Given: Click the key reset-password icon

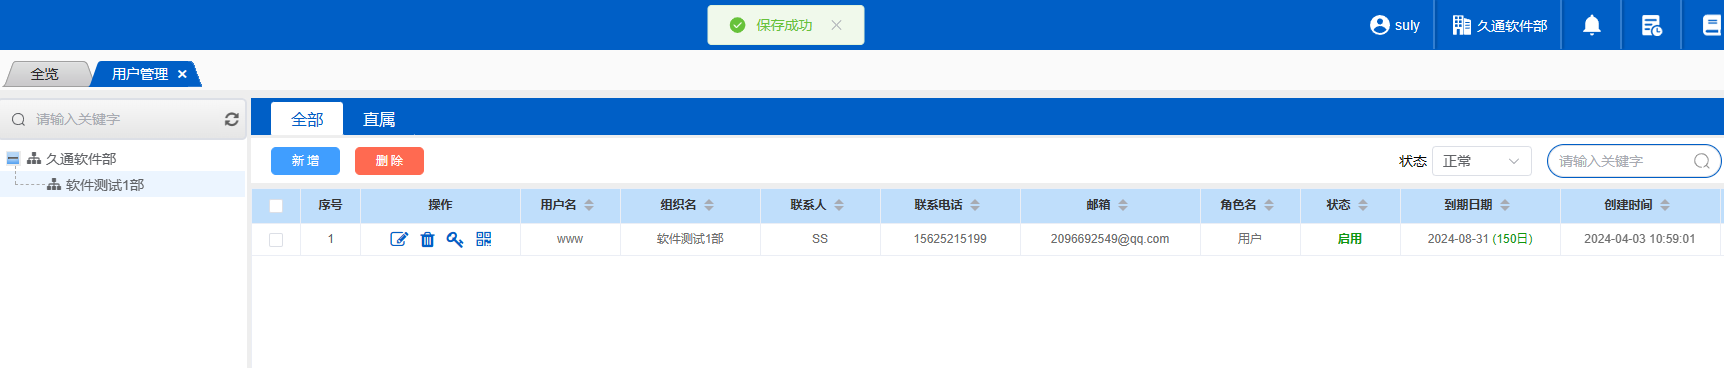Looking at the screenshot, I should (455, 239).
